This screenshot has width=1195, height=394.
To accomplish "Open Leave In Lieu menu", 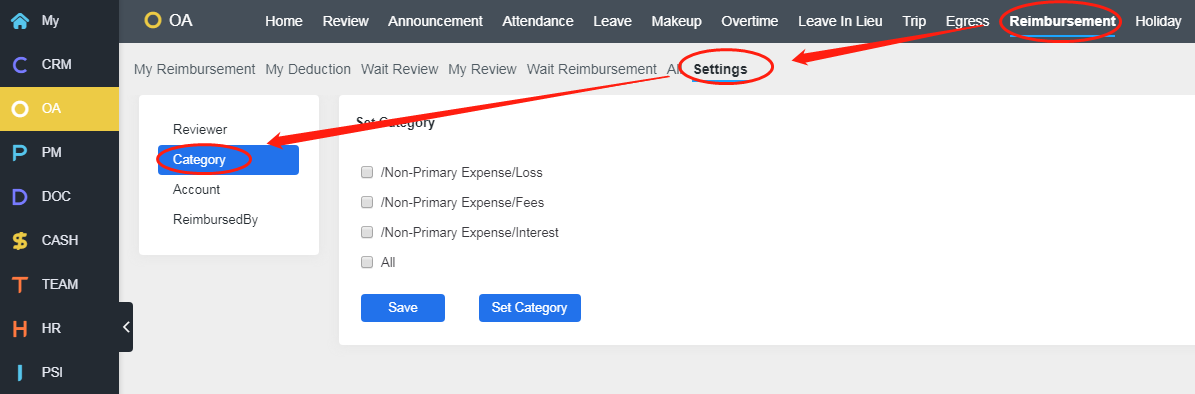I will [840, 21].
